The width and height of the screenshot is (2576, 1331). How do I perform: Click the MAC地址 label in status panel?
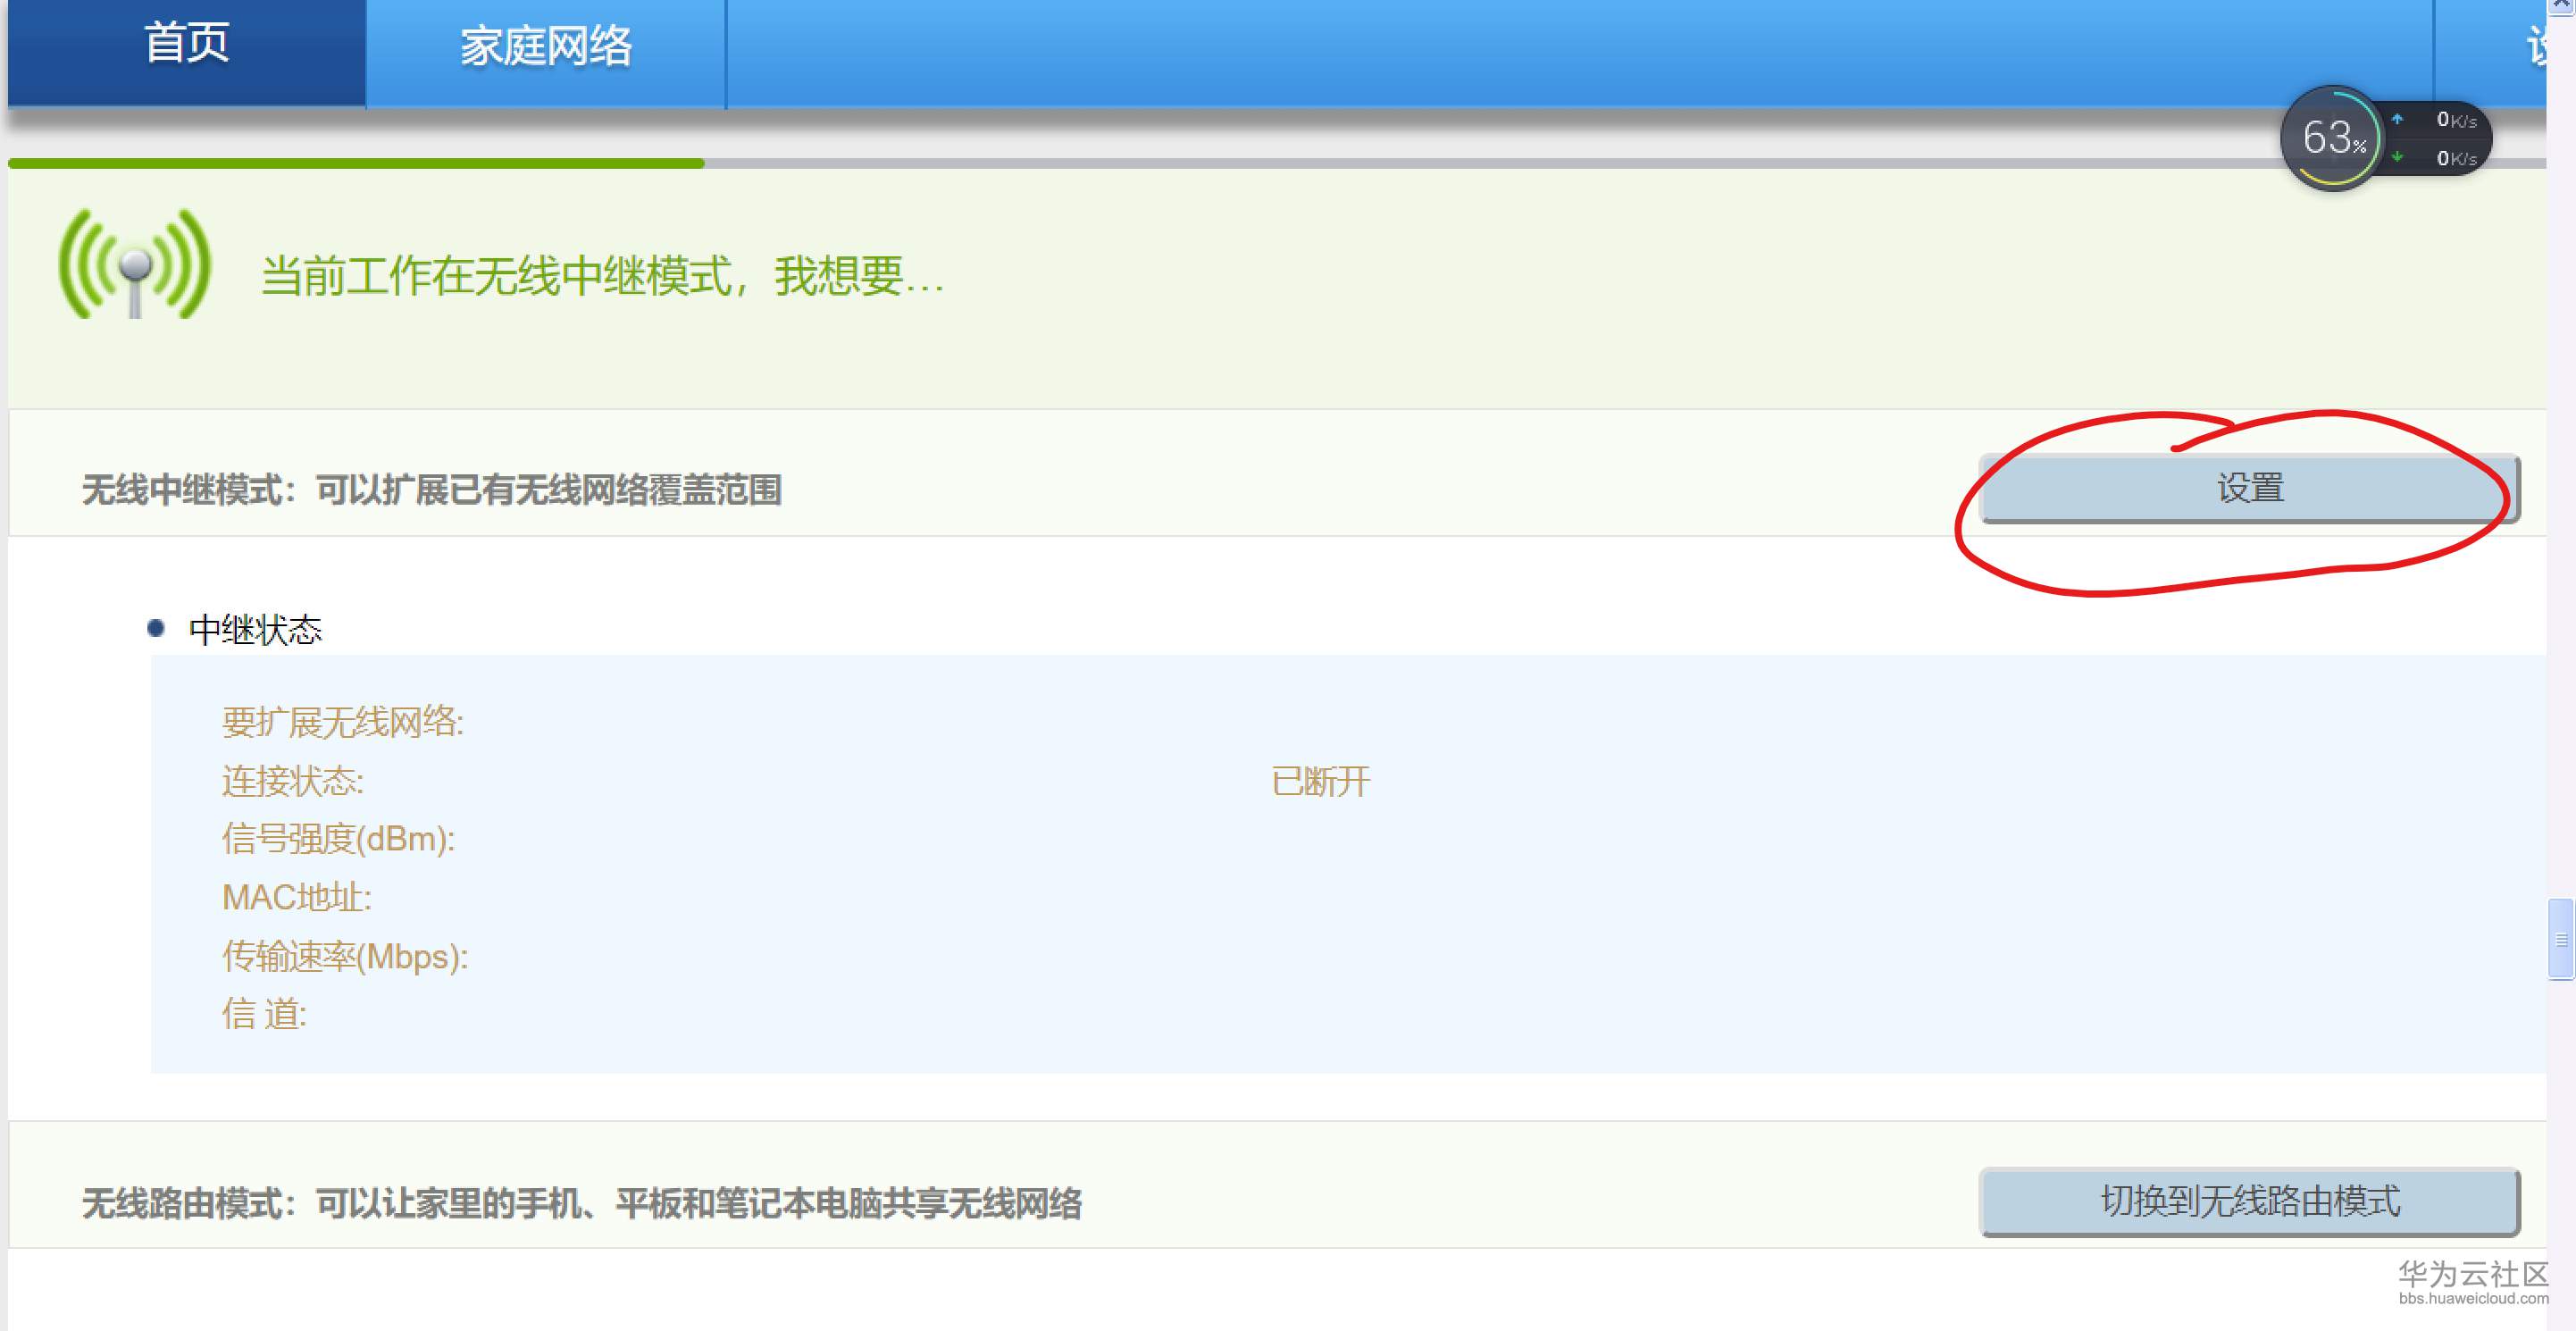(296, 897)
